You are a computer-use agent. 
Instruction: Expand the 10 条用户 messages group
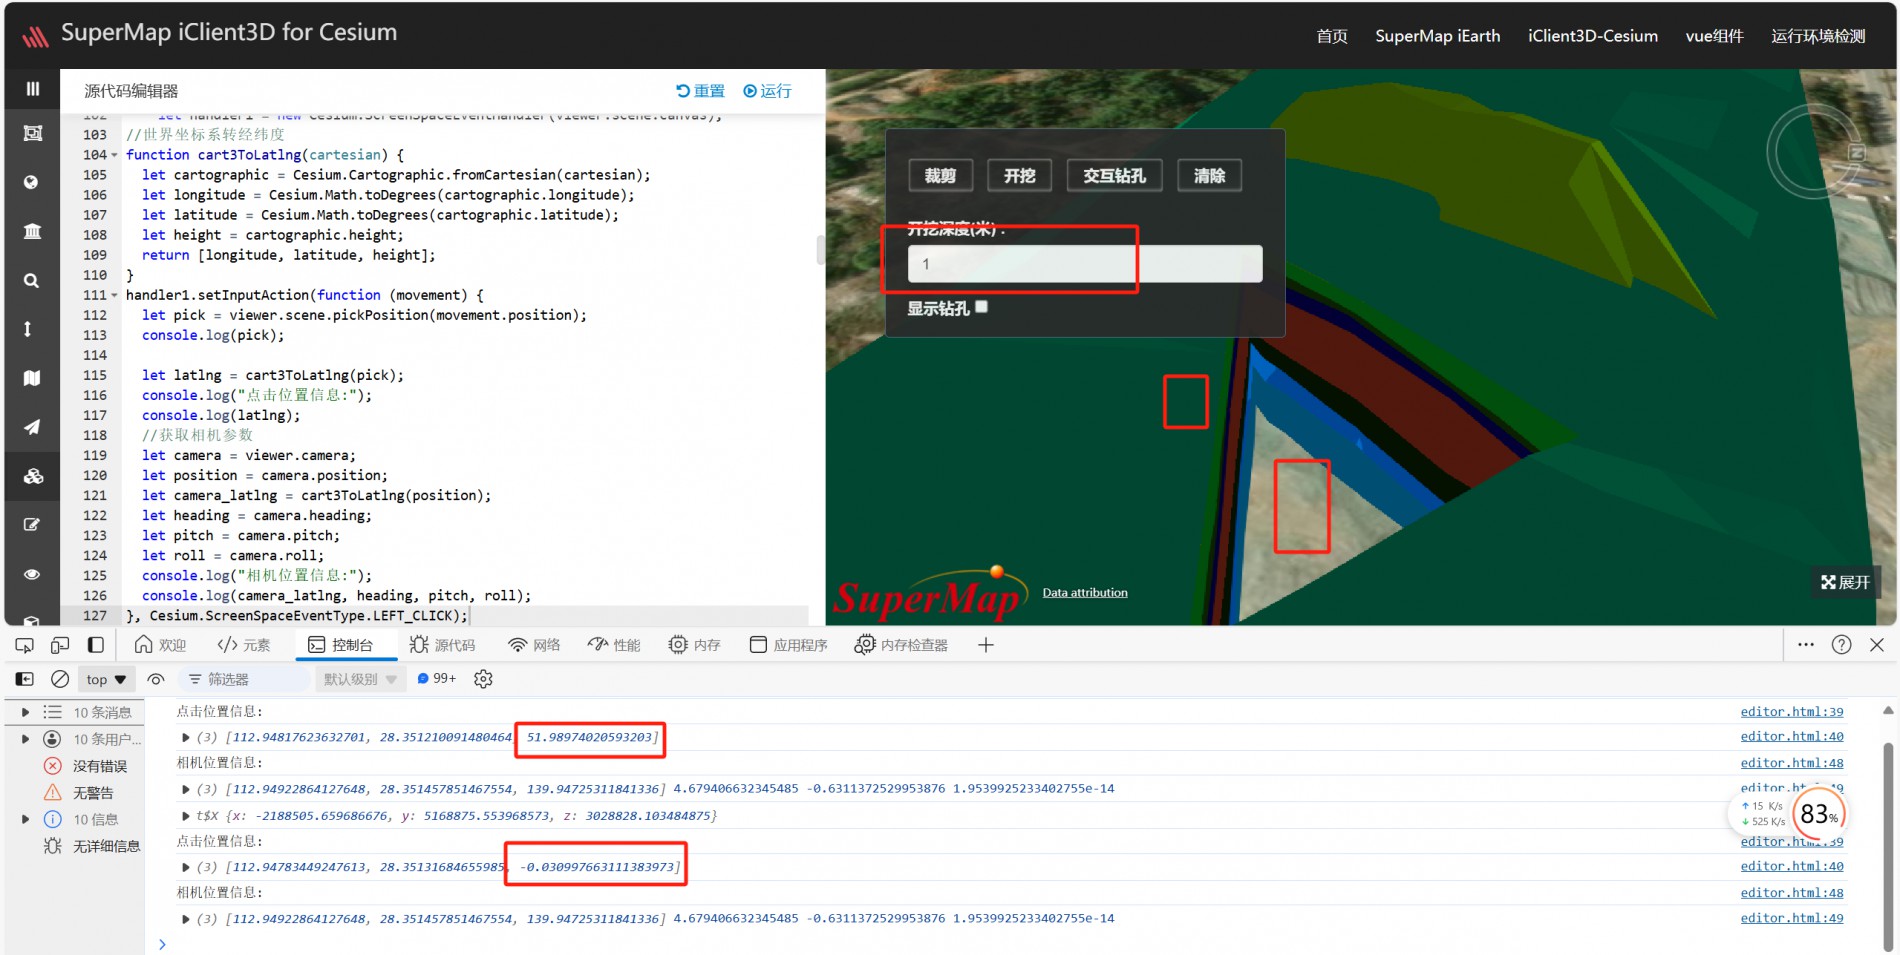(x=25, y=739)
